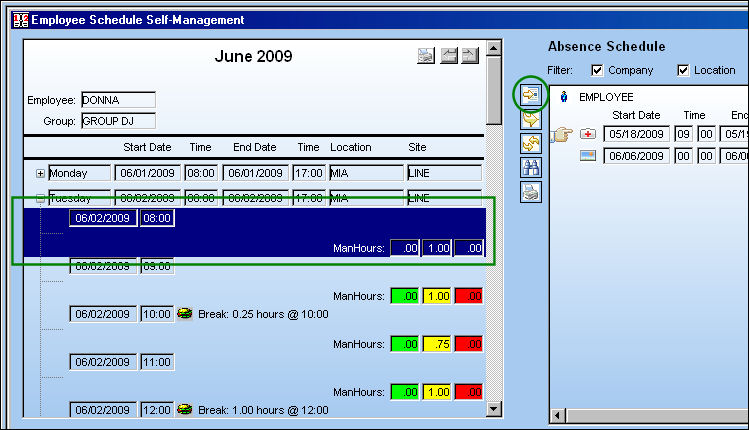Click the 12:00 time slot field
The width and height of the screenshot is (749, 430).
157,409
